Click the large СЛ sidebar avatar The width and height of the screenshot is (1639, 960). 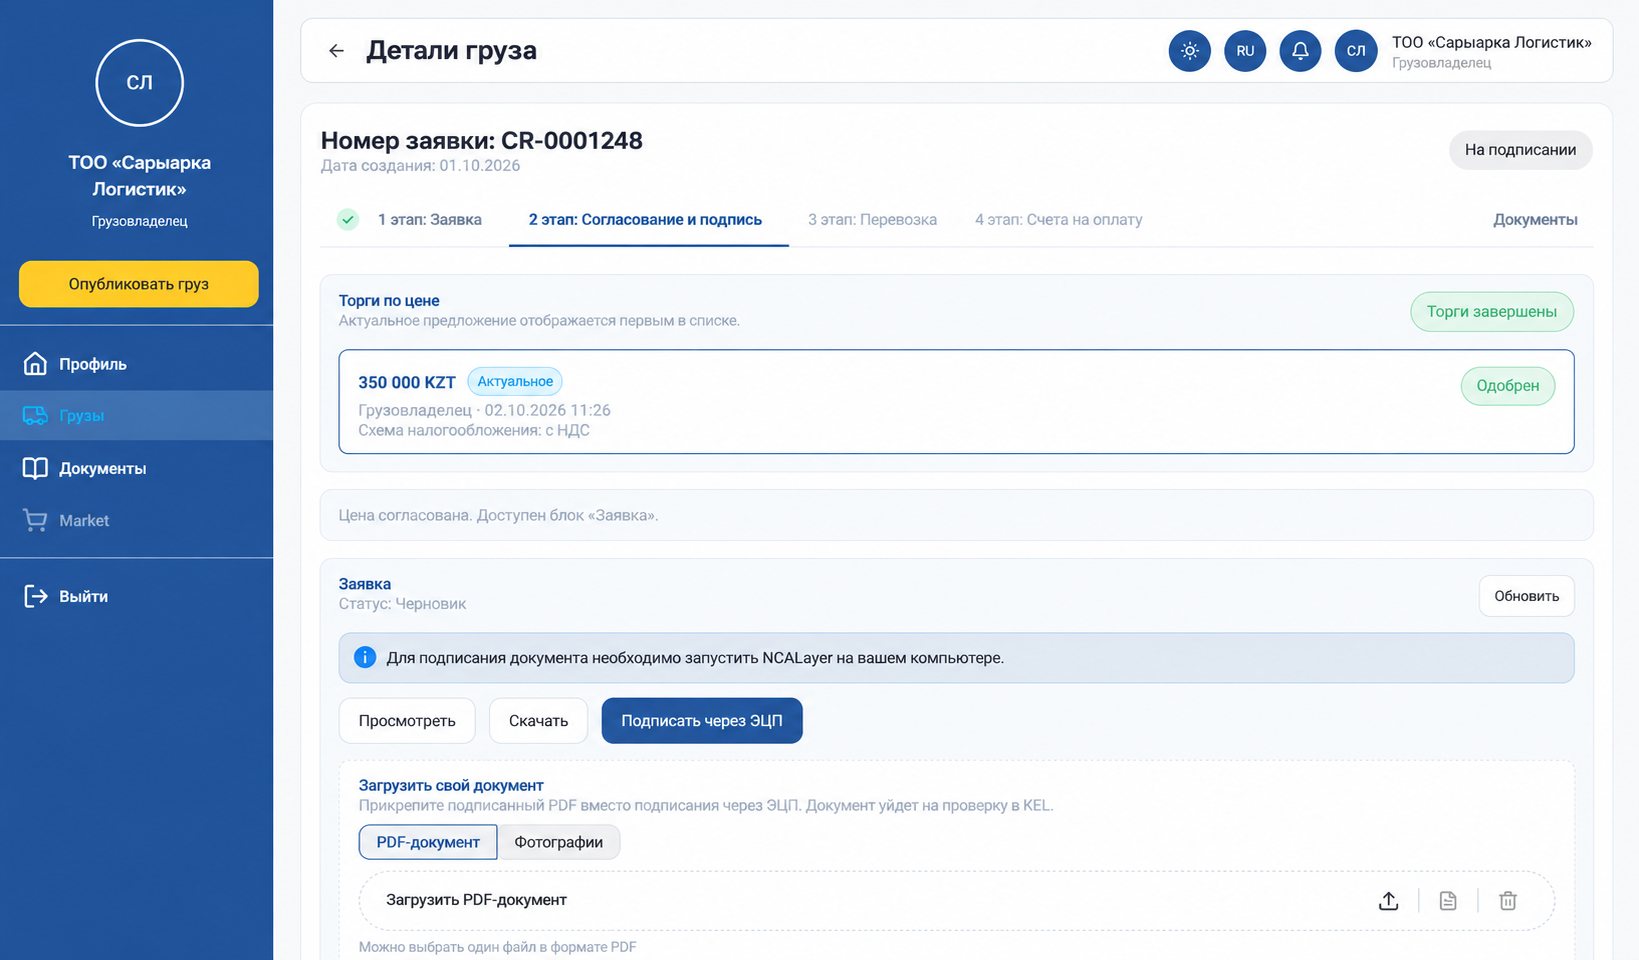(139, 83)
